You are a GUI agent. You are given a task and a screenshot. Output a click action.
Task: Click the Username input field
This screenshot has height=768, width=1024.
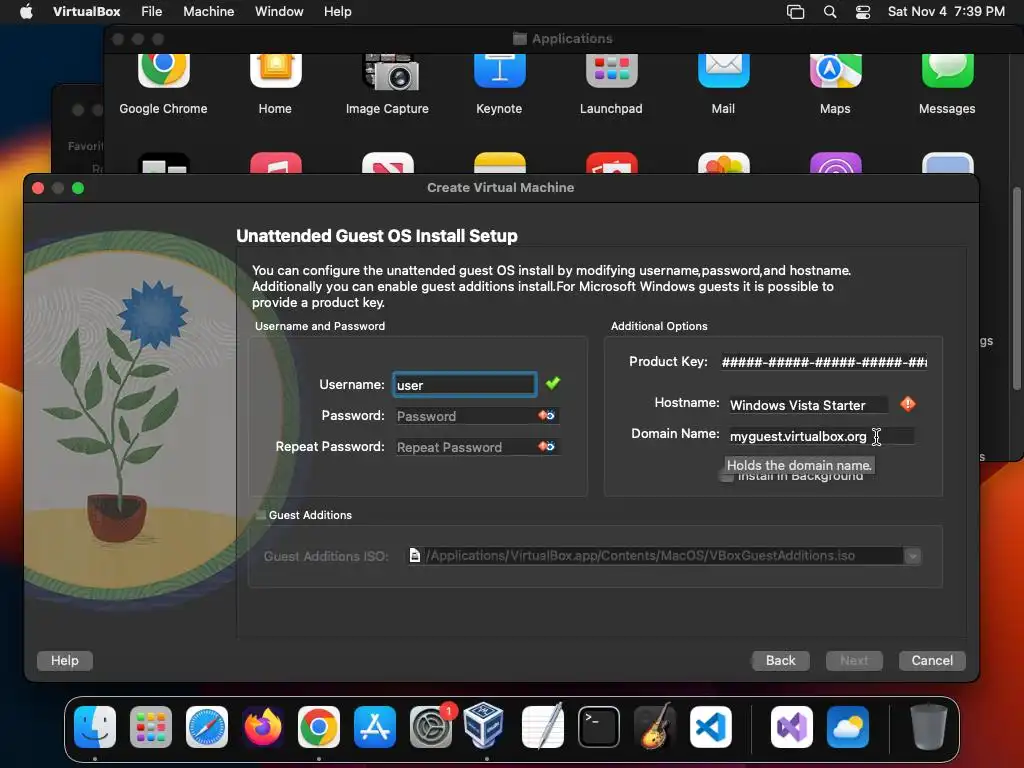coord(464,385)
